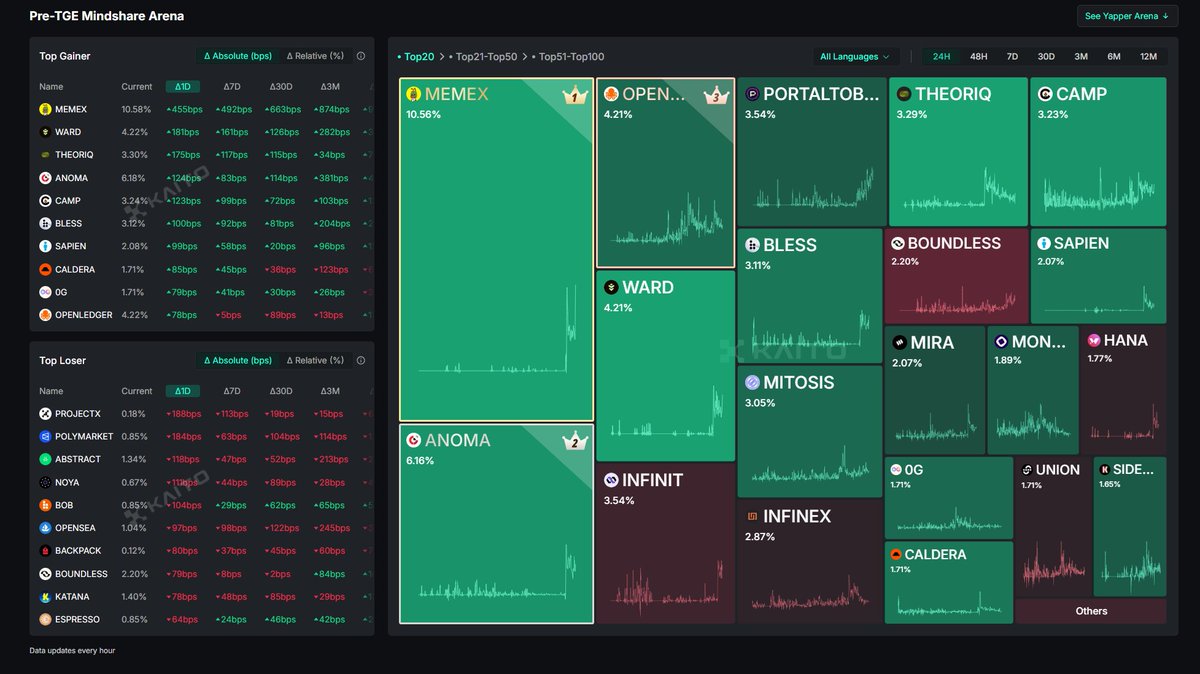Screen dimensions: 1200x674
Task: Click the MON... tile title in treemap
Action: pos(1038,341)
